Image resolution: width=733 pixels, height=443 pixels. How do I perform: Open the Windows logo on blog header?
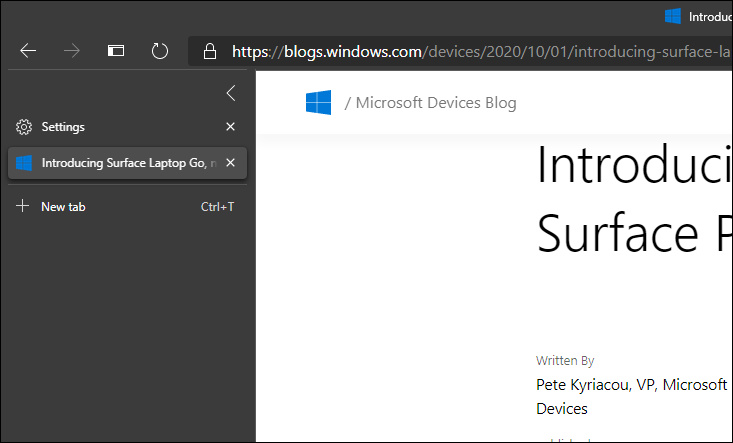(318, 102)
